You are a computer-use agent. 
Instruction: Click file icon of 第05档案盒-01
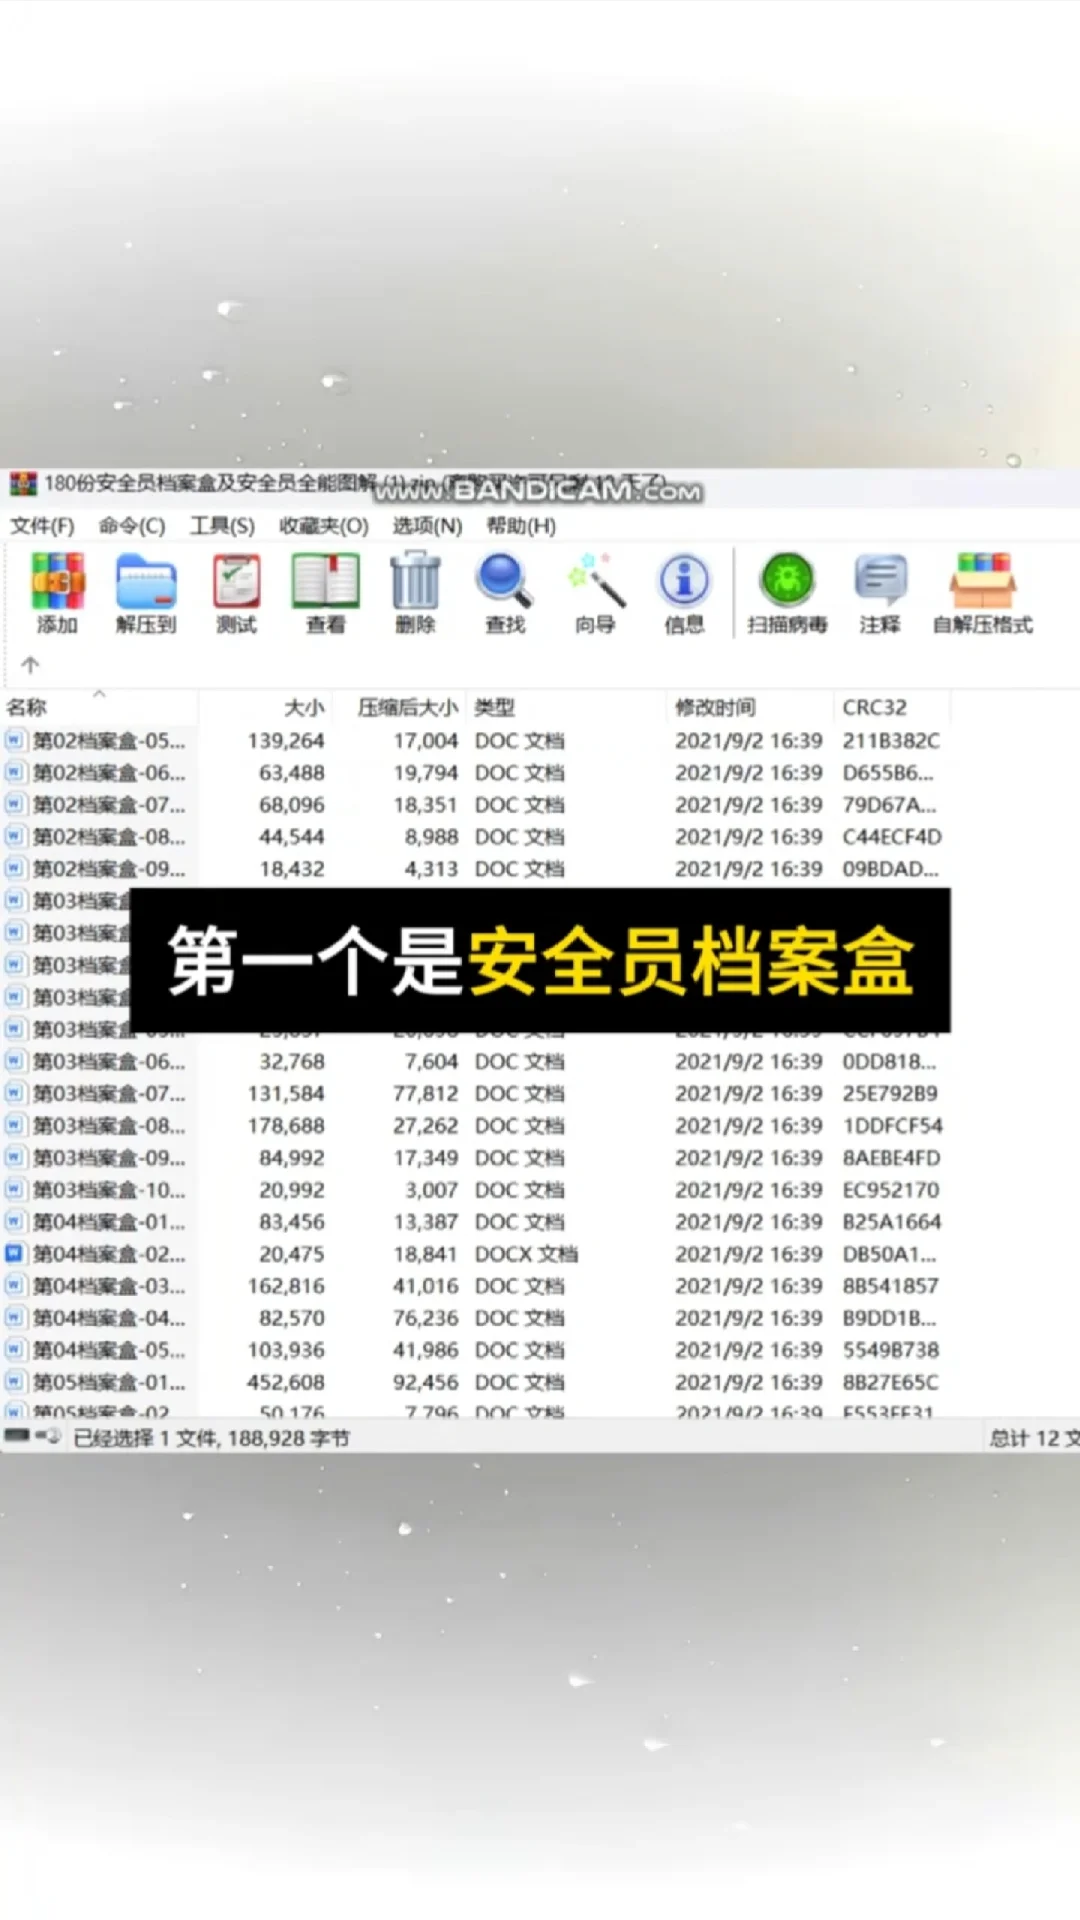tap(14, 1381)
